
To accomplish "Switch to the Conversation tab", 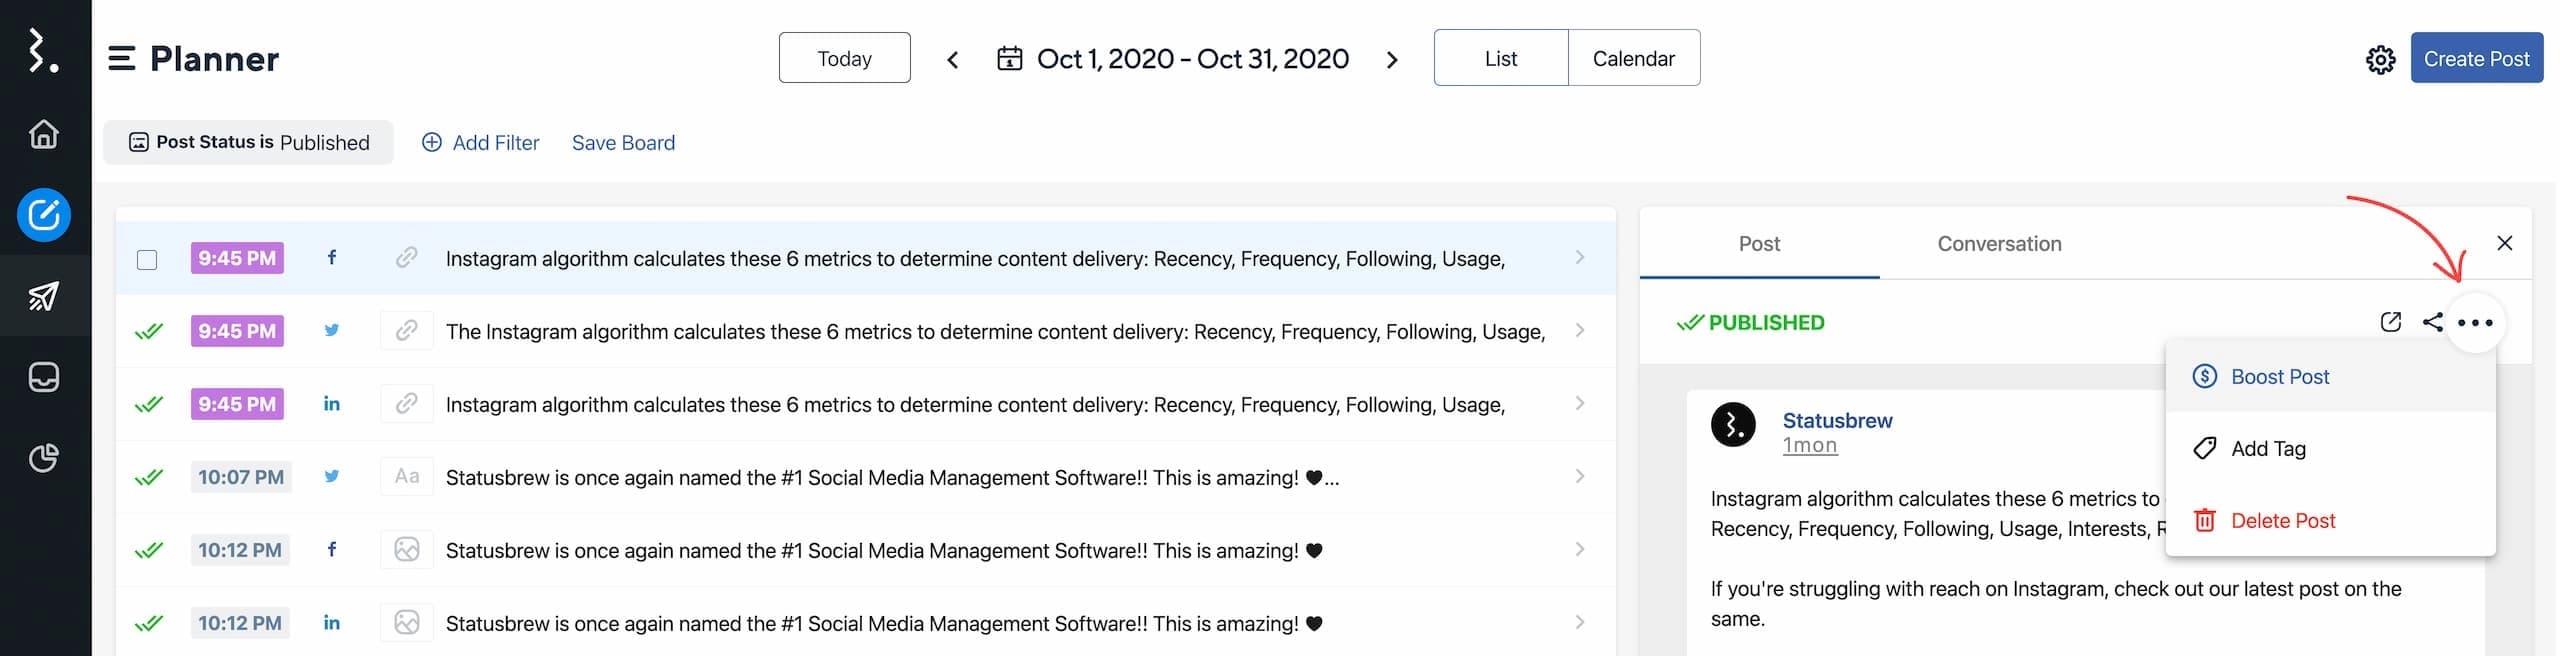I will [1999, 244].
